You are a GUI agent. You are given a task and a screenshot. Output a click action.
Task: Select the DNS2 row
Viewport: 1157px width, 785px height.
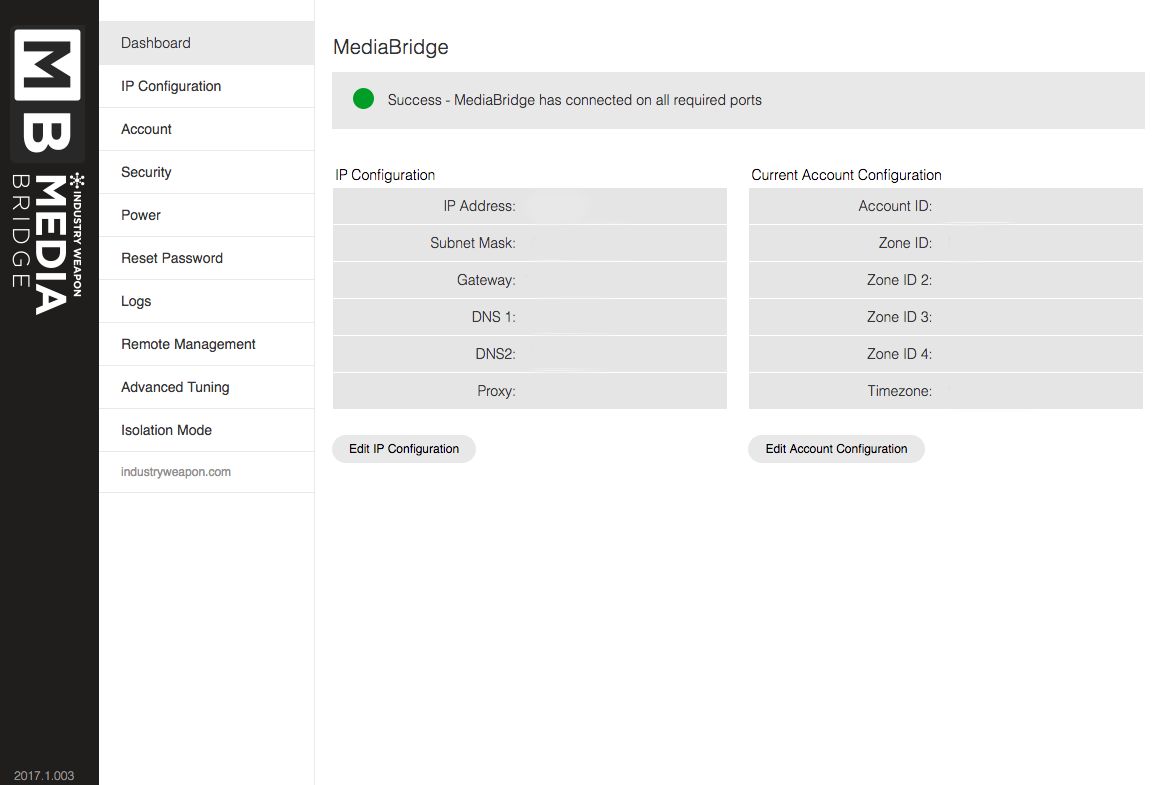click(x=530, y=354)
